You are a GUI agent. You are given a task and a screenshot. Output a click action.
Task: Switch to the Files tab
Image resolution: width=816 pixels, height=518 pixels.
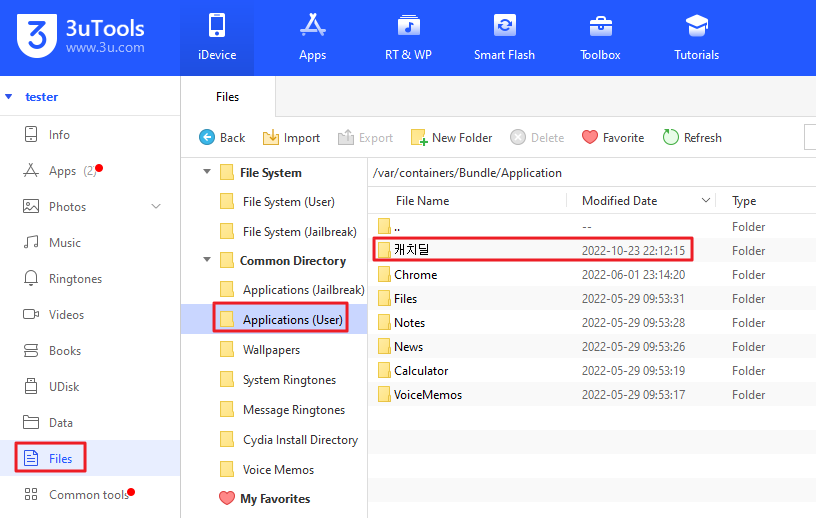(227, 97)
